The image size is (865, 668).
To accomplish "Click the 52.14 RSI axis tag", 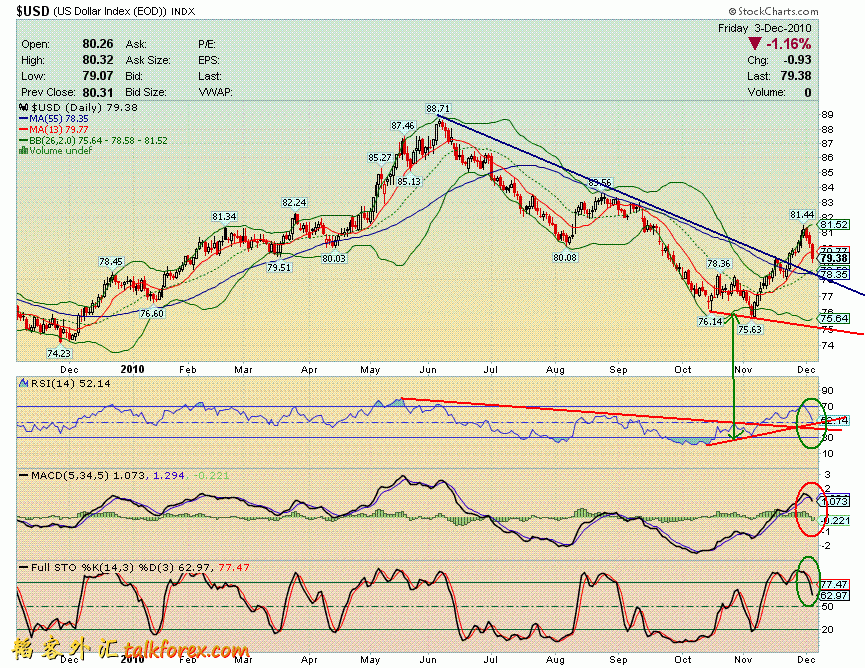I will (834, 421).
